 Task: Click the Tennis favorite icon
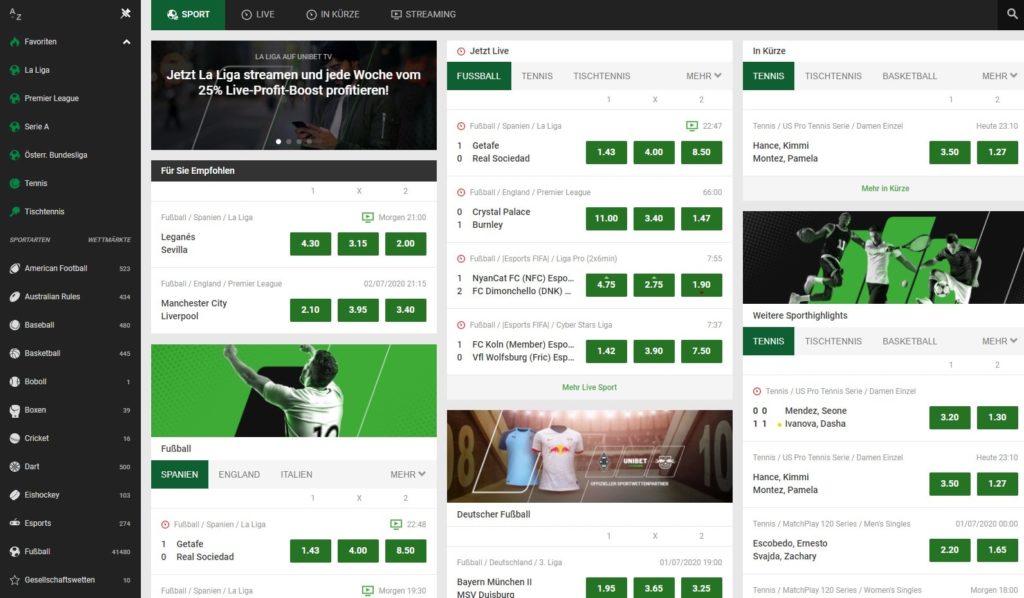tap(14, 183)
